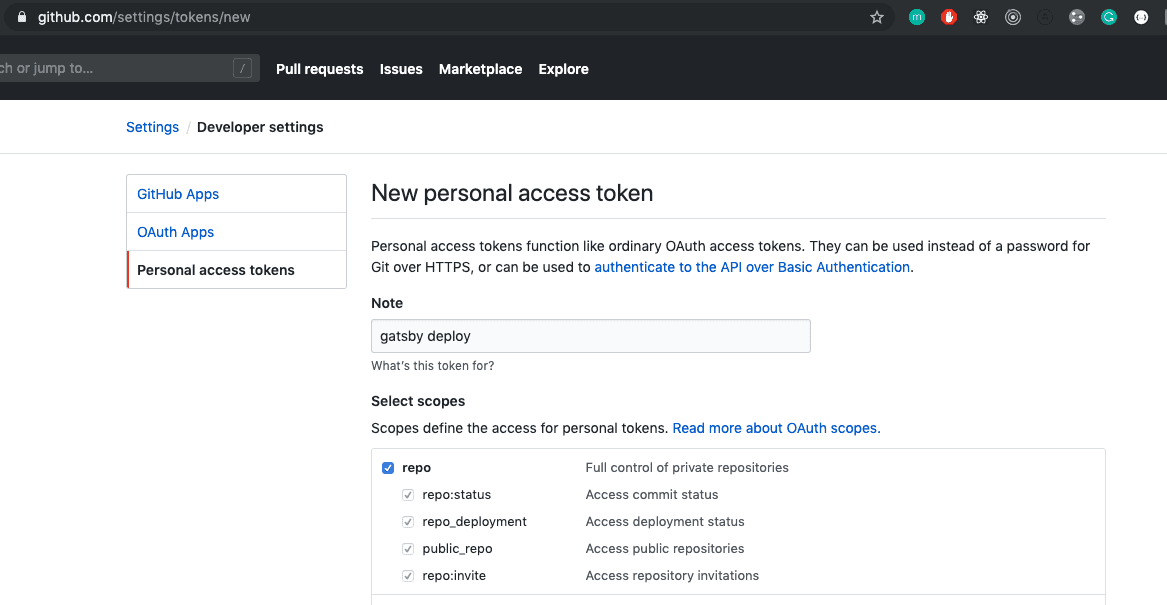Viewport: 1167px width, 605px height.
Task: Click the 'repo' scope label
Action: click(x=417, y=468)
